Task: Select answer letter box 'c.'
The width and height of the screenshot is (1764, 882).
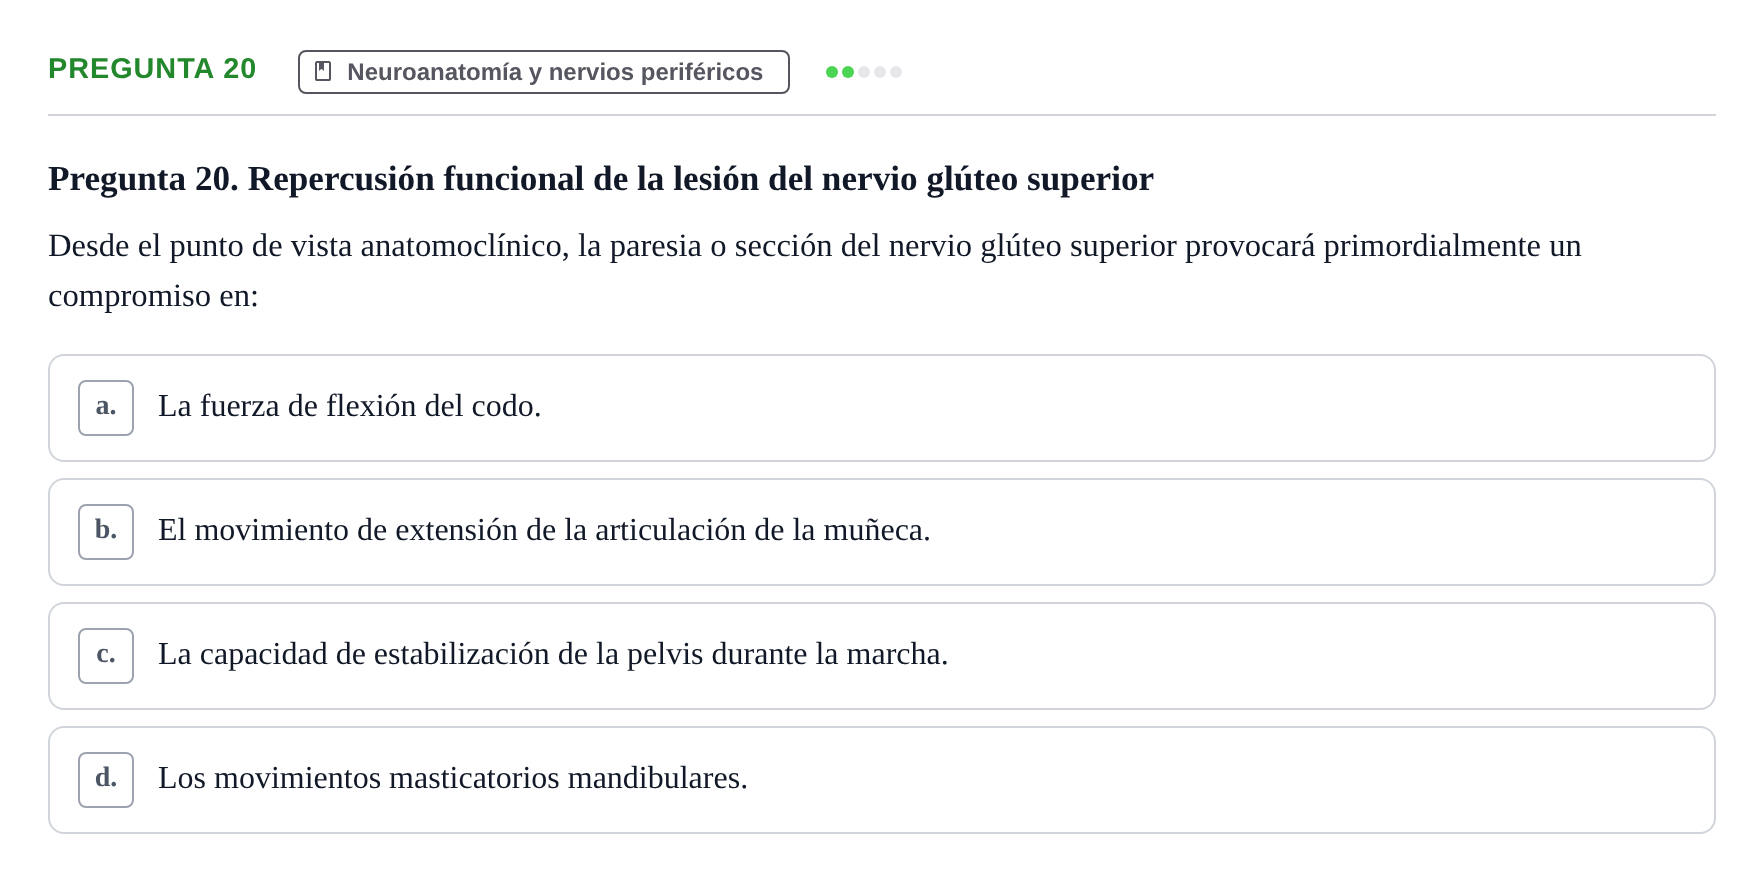Action: (106, 656)
